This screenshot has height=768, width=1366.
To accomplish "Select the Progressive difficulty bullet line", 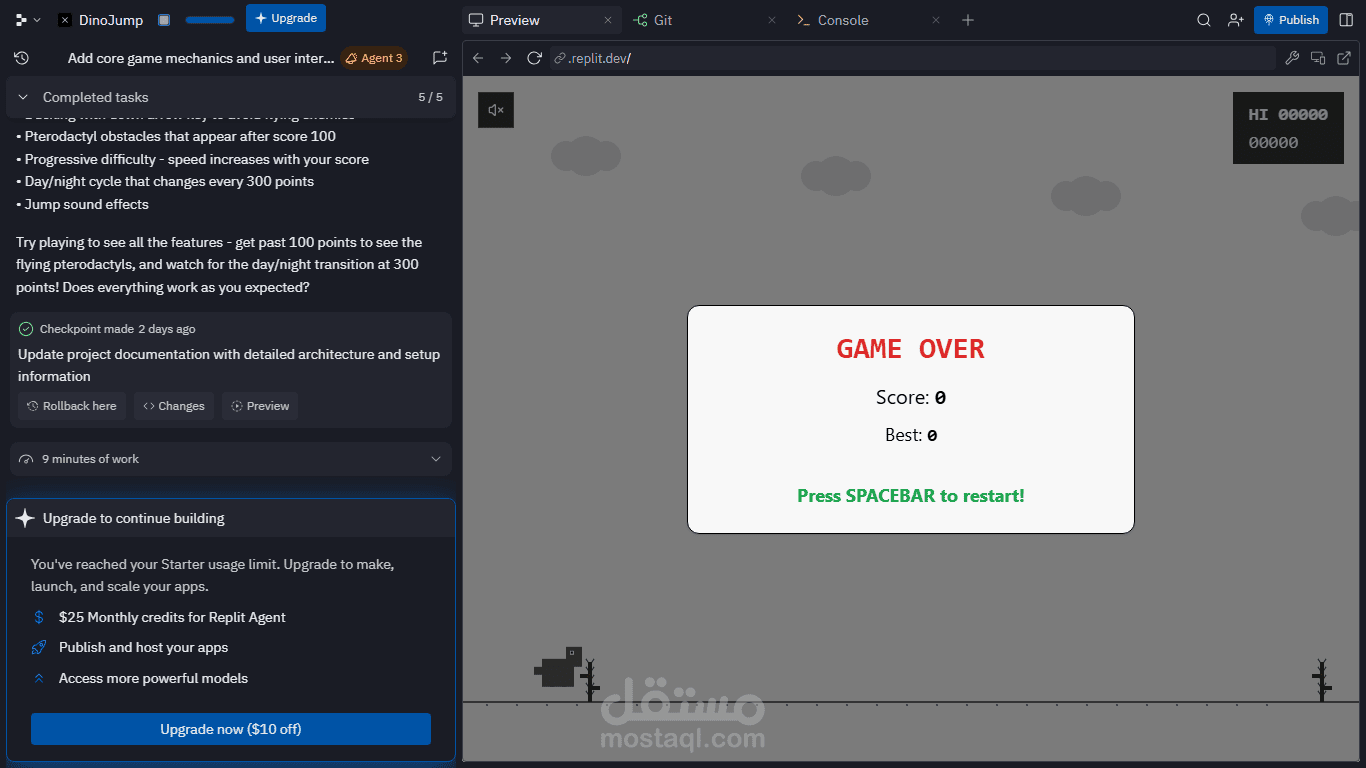I will point(193,159).
